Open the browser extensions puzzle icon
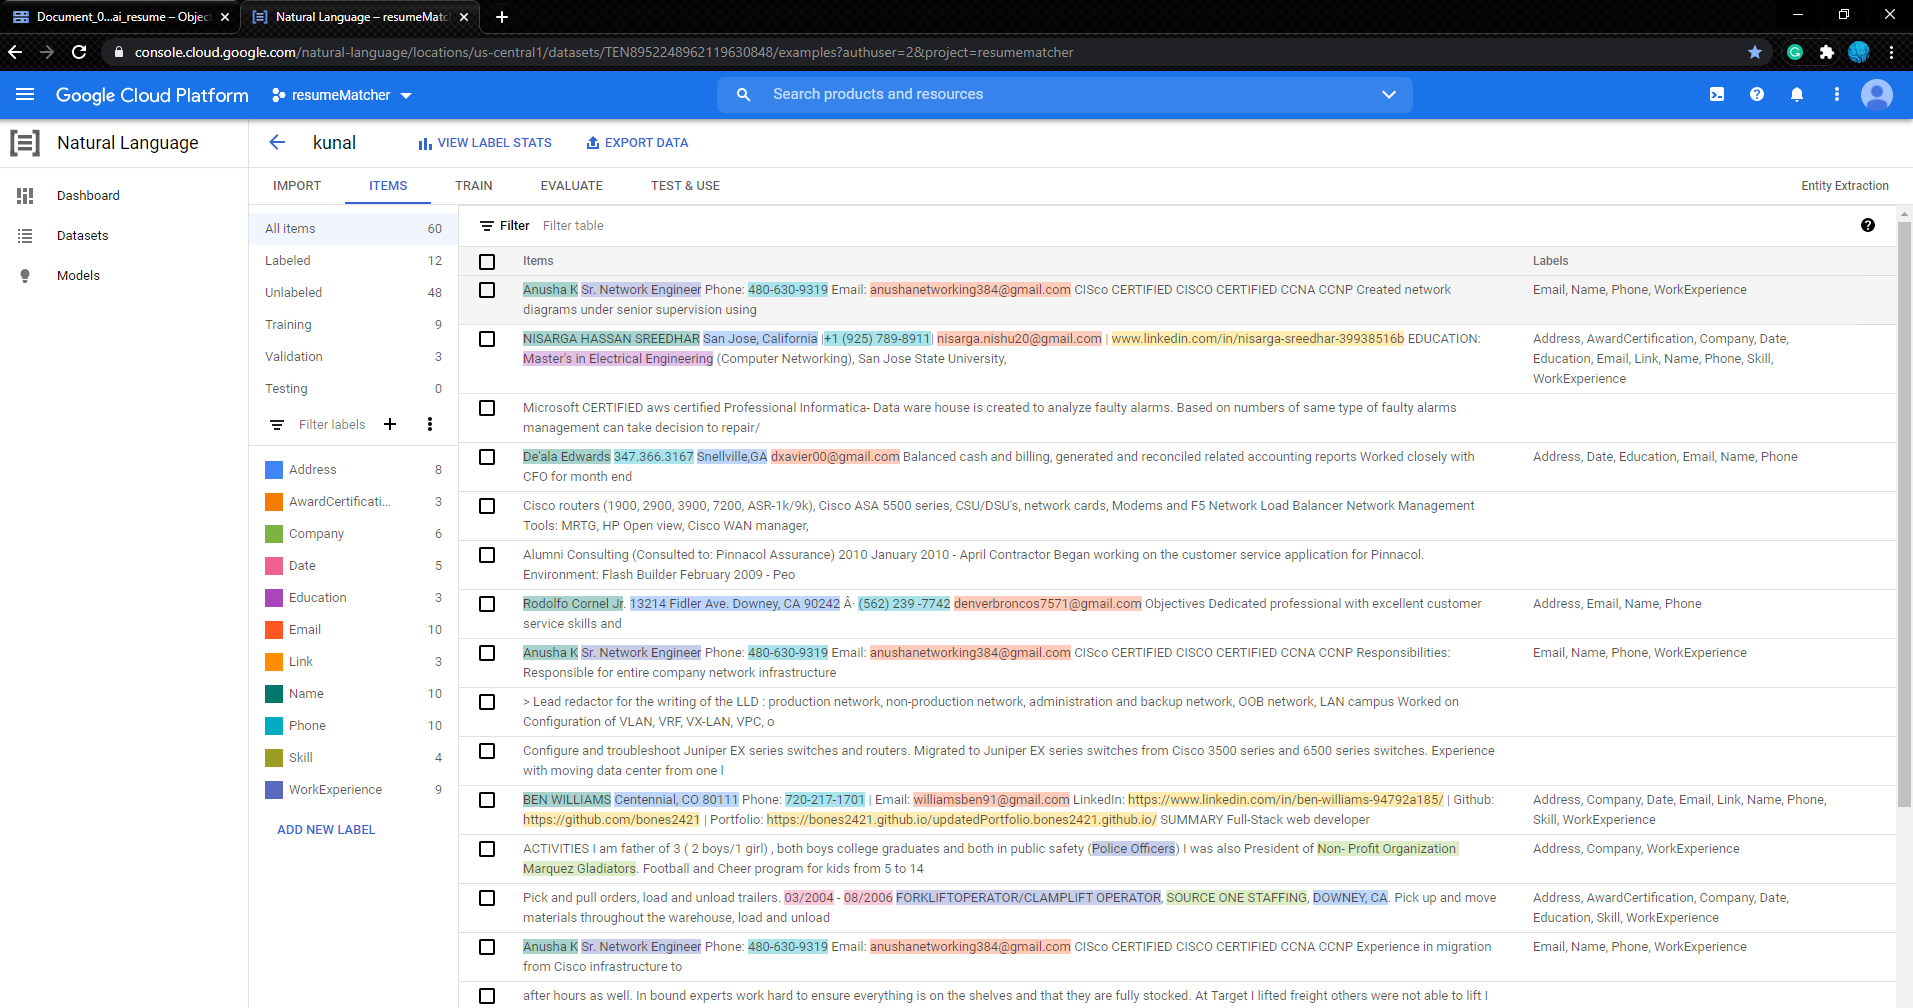1913x1008 pixels. (x=1827, y=52)
